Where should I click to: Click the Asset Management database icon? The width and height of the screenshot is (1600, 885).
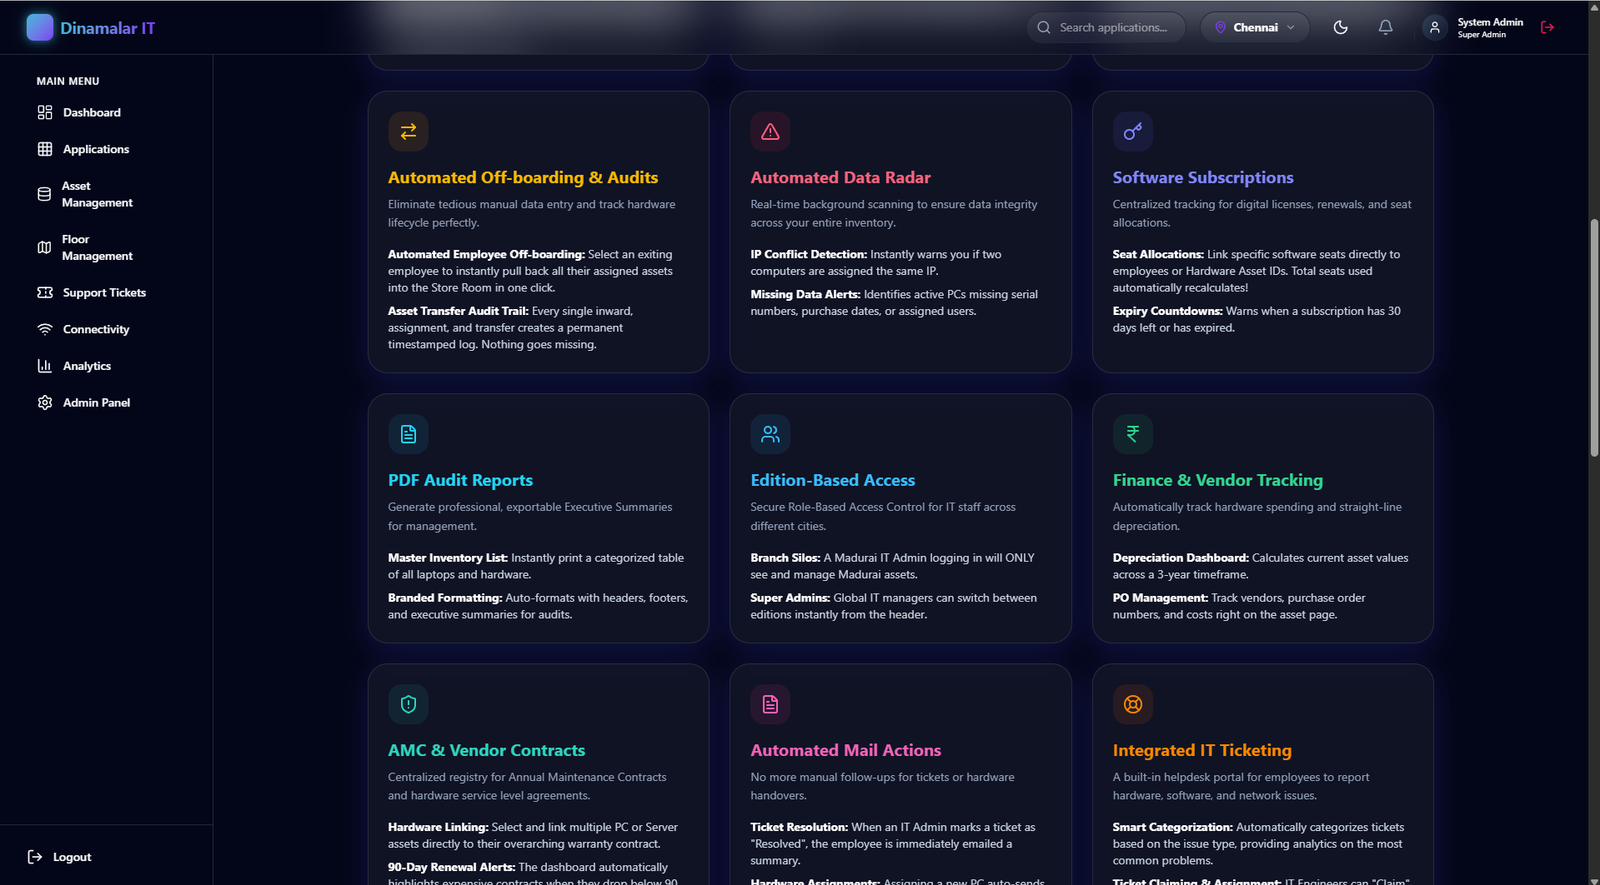click(x=44, y=194)
